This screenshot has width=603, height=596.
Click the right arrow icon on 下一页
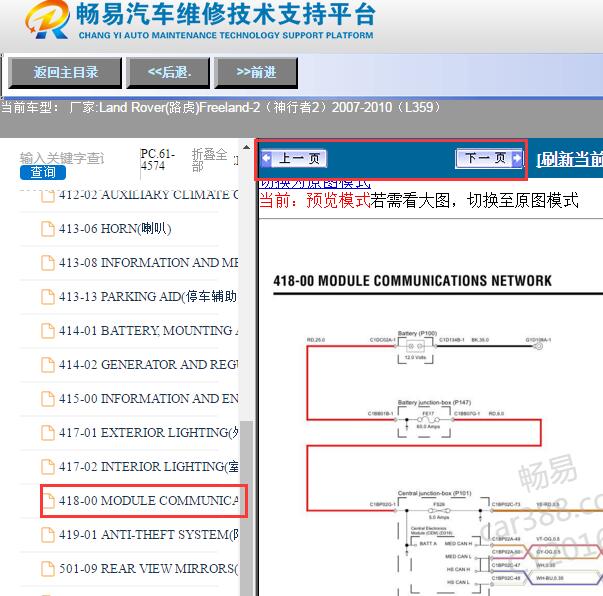tap(517, 158)
